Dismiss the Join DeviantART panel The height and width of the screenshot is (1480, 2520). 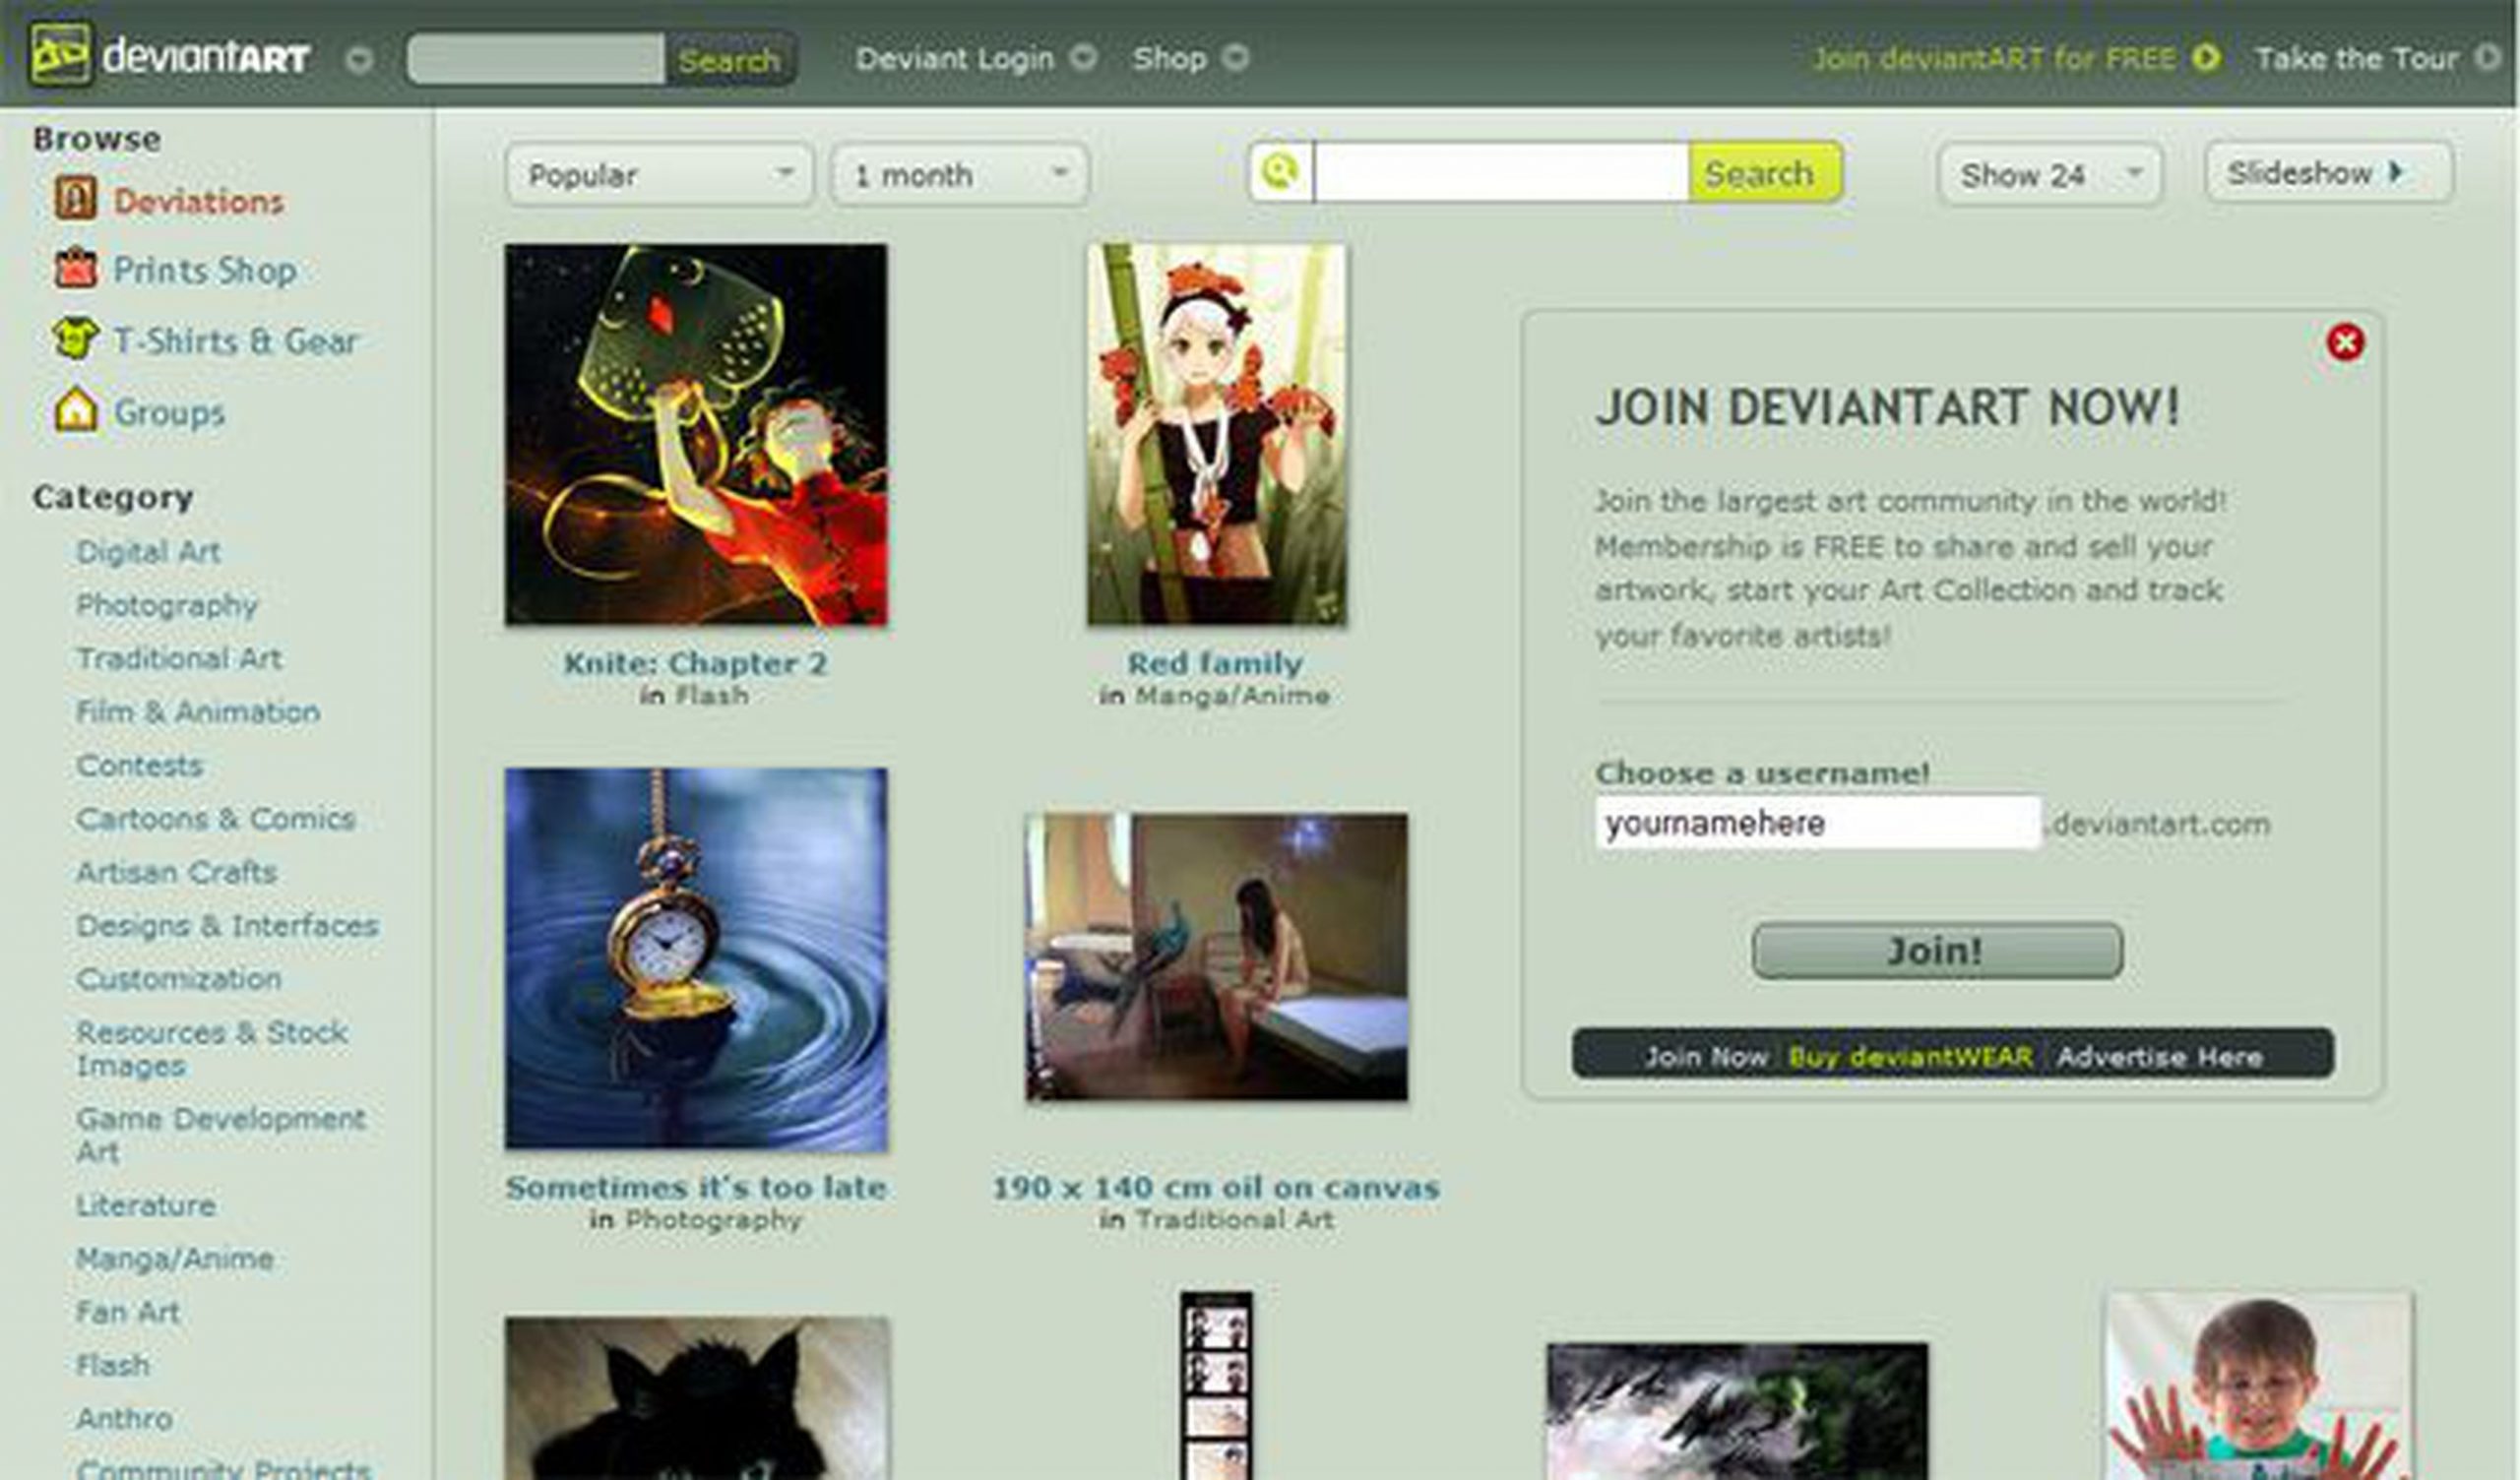click(x=2346, y=341)
